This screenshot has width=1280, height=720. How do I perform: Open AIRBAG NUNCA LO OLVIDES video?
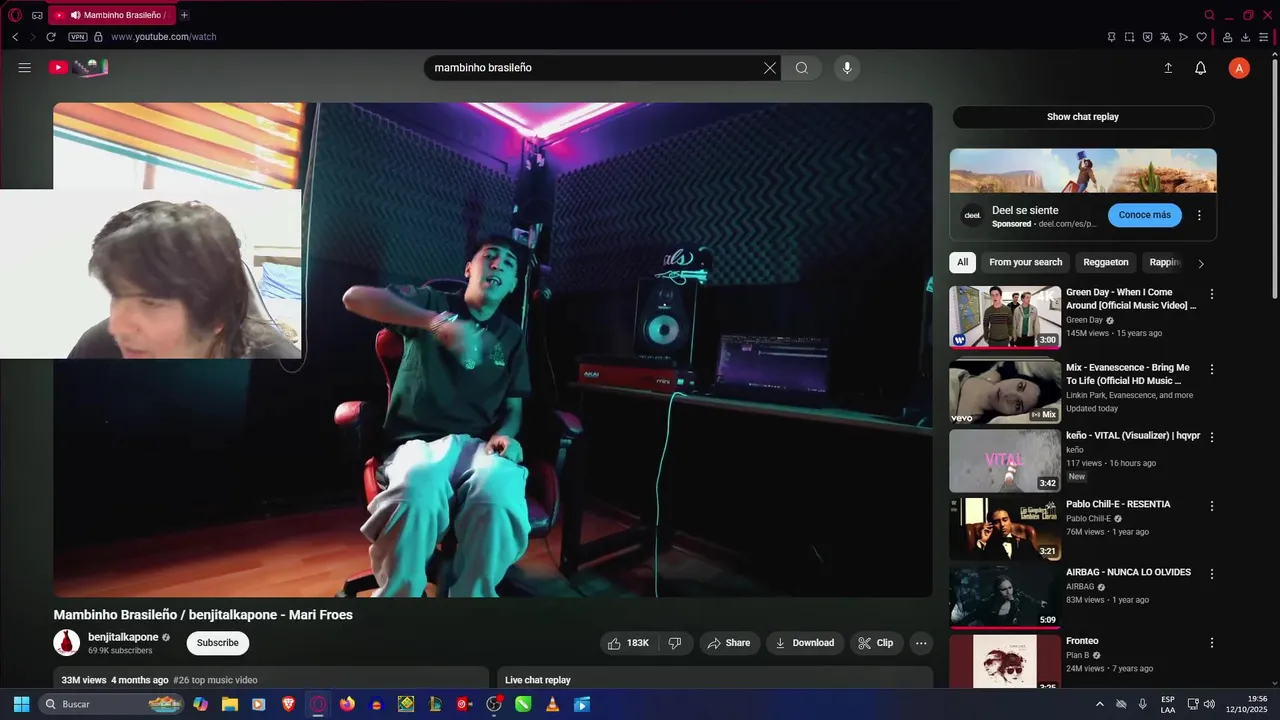point(1005,596)
